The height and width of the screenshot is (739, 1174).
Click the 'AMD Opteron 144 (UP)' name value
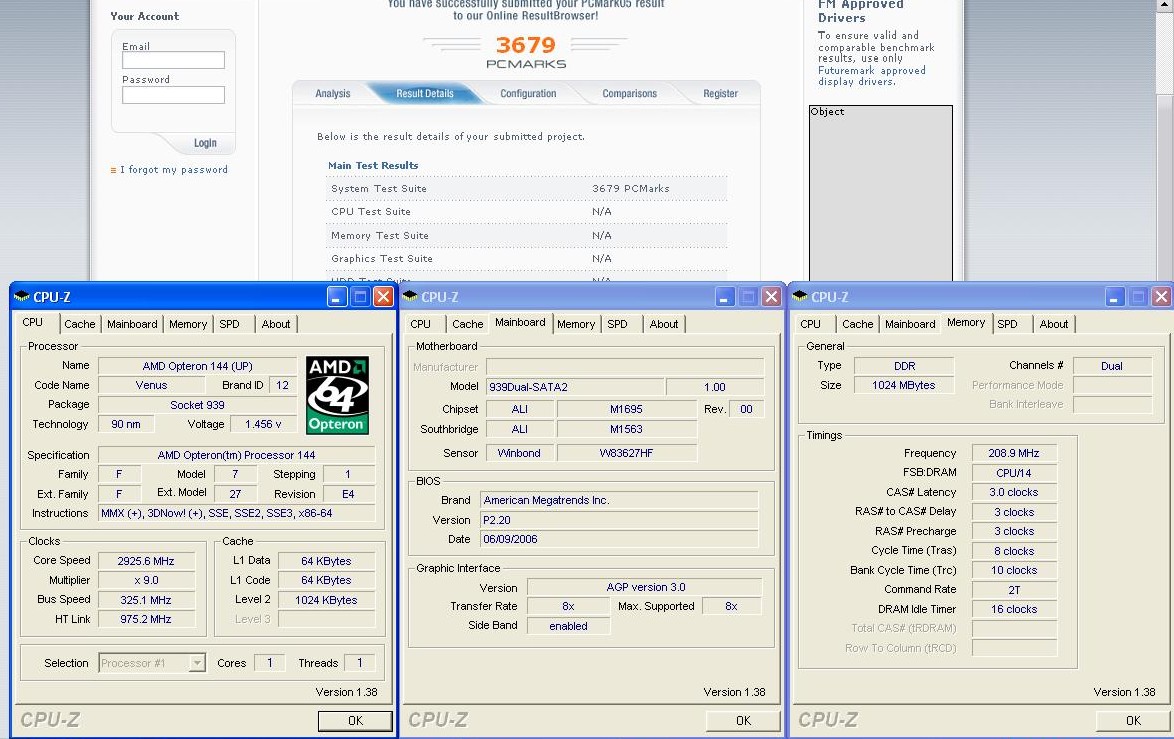198,366
